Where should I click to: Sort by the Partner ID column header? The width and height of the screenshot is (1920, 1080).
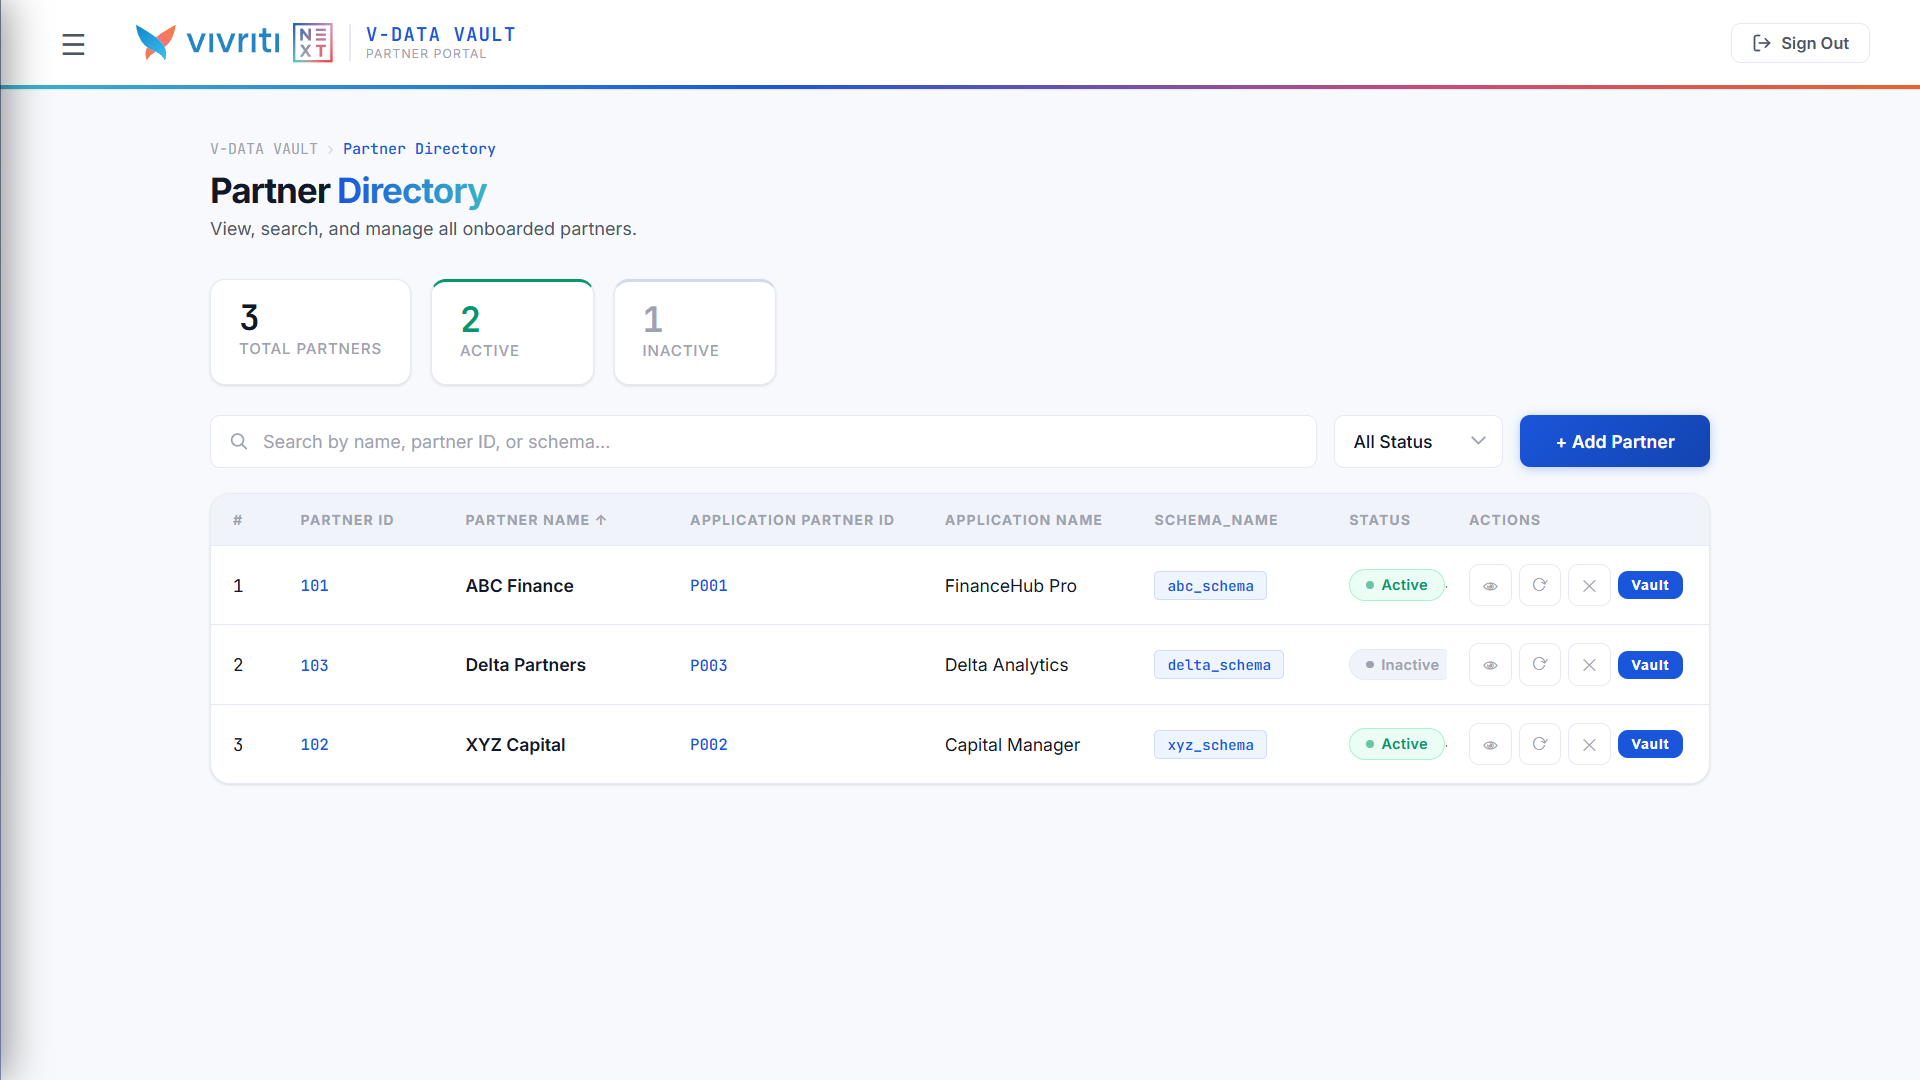[x=347, y=520]
